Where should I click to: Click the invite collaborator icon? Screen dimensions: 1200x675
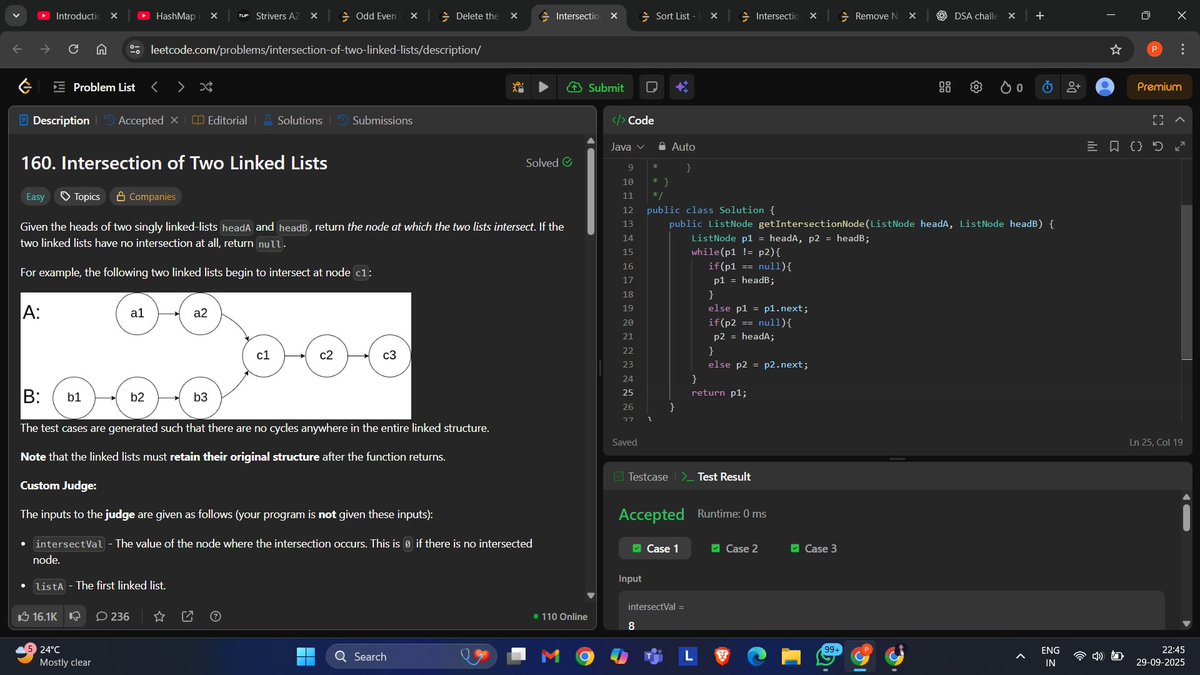pos(1074,87)
